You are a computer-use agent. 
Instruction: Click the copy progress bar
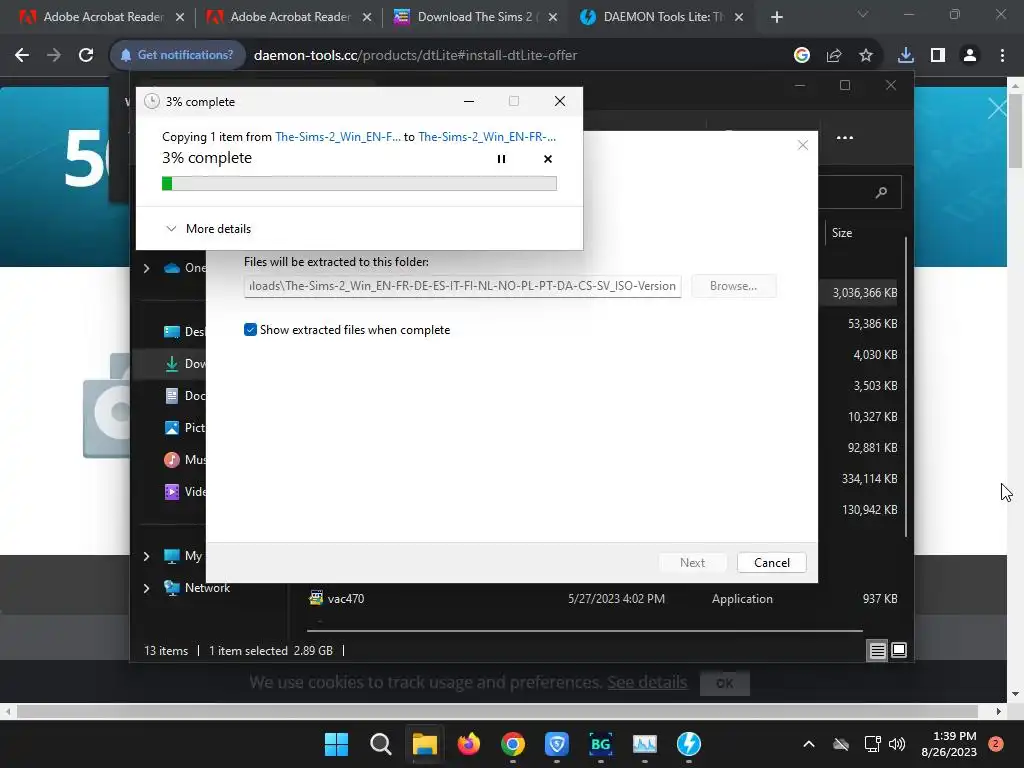point(359,184)
